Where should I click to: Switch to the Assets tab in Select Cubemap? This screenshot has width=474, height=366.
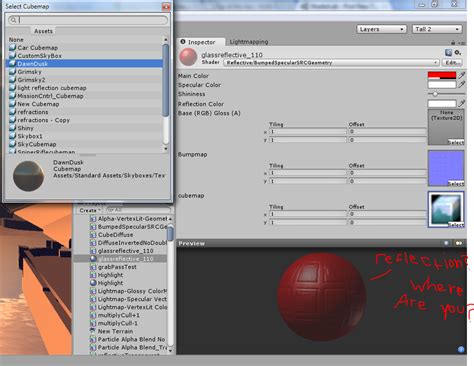pos(43,31)
